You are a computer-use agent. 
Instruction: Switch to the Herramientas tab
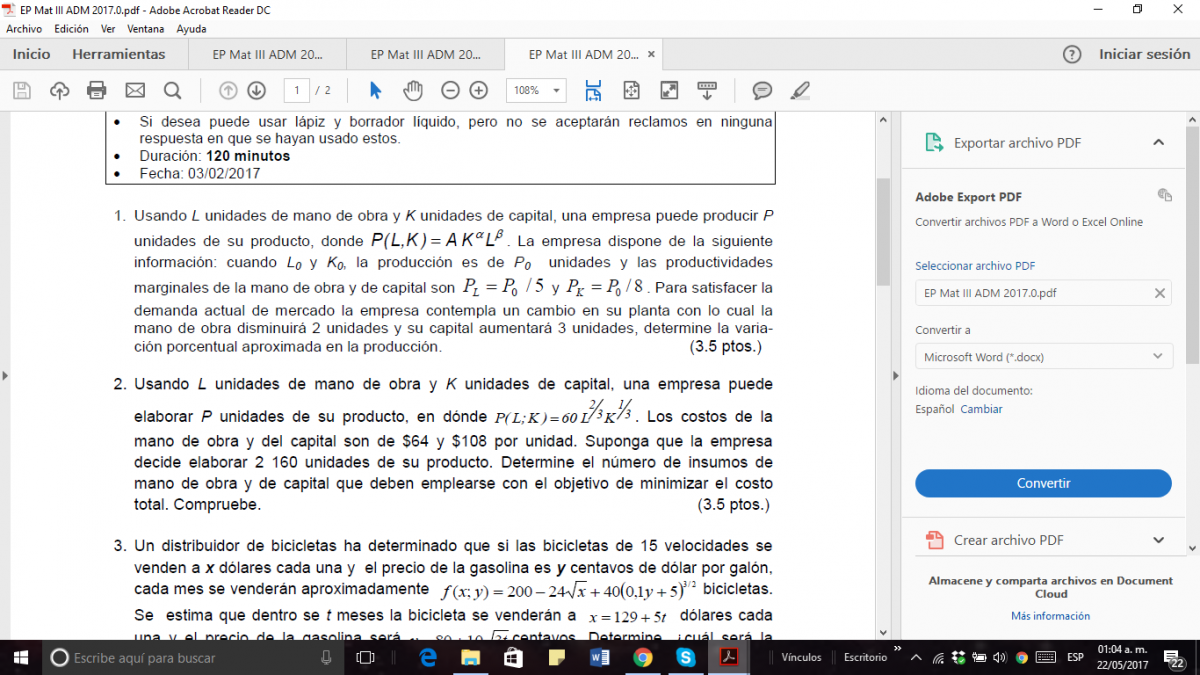click(118, 54)
